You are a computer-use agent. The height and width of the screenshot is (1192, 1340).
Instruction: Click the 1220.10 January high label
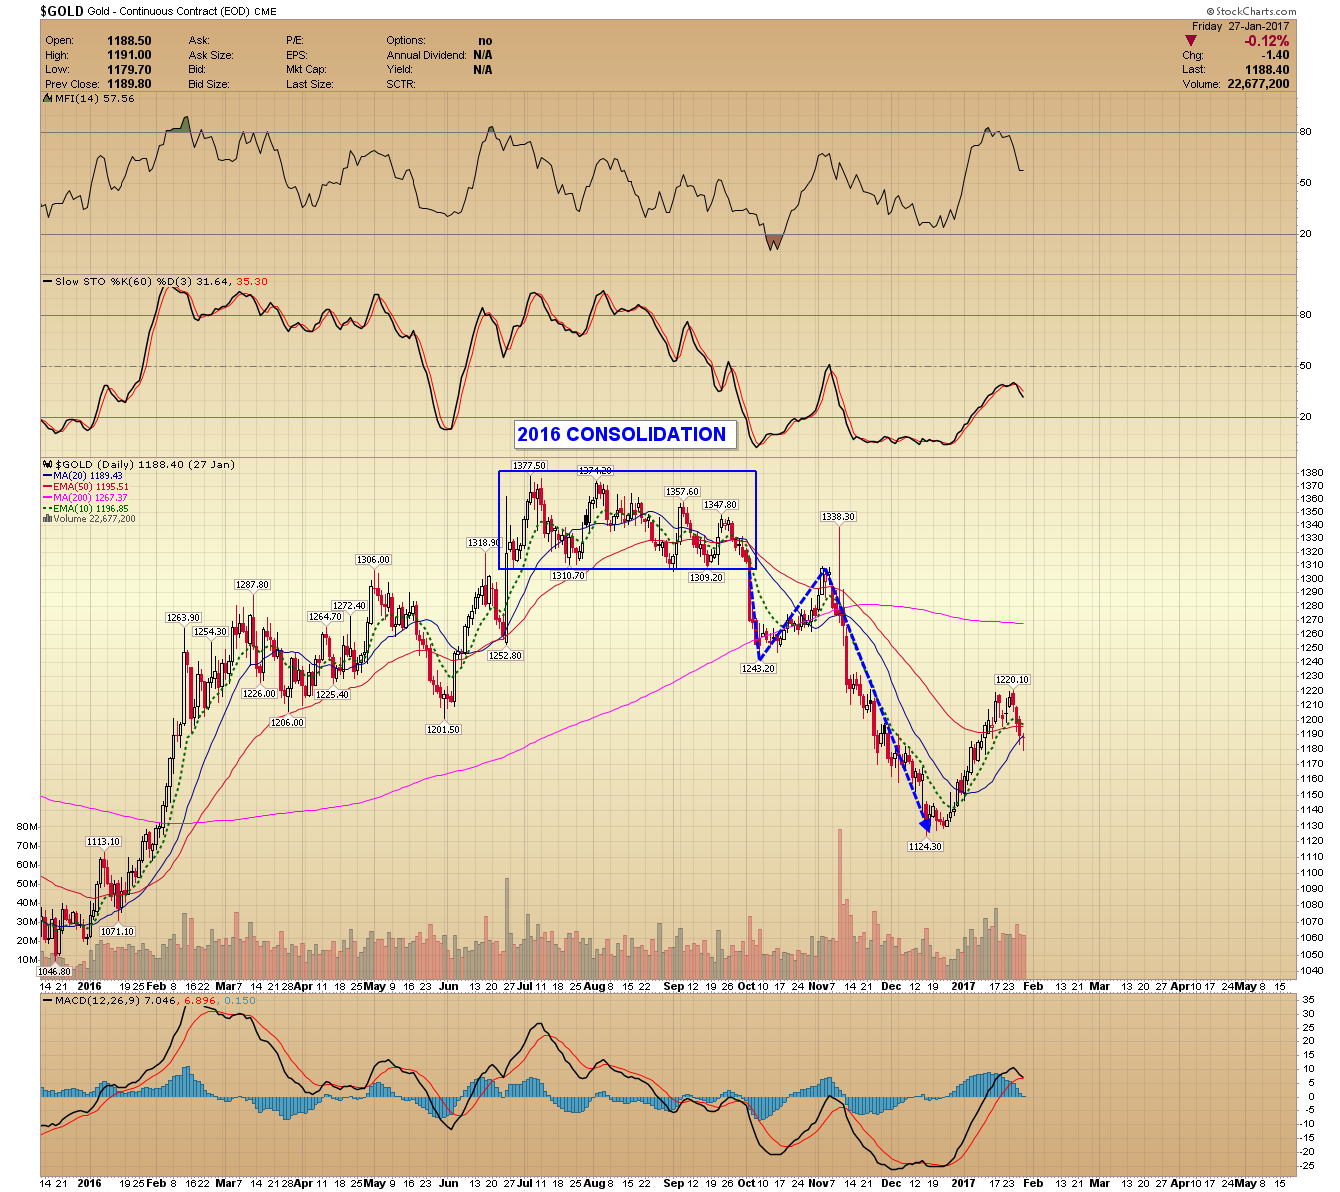pos(1012,680)
